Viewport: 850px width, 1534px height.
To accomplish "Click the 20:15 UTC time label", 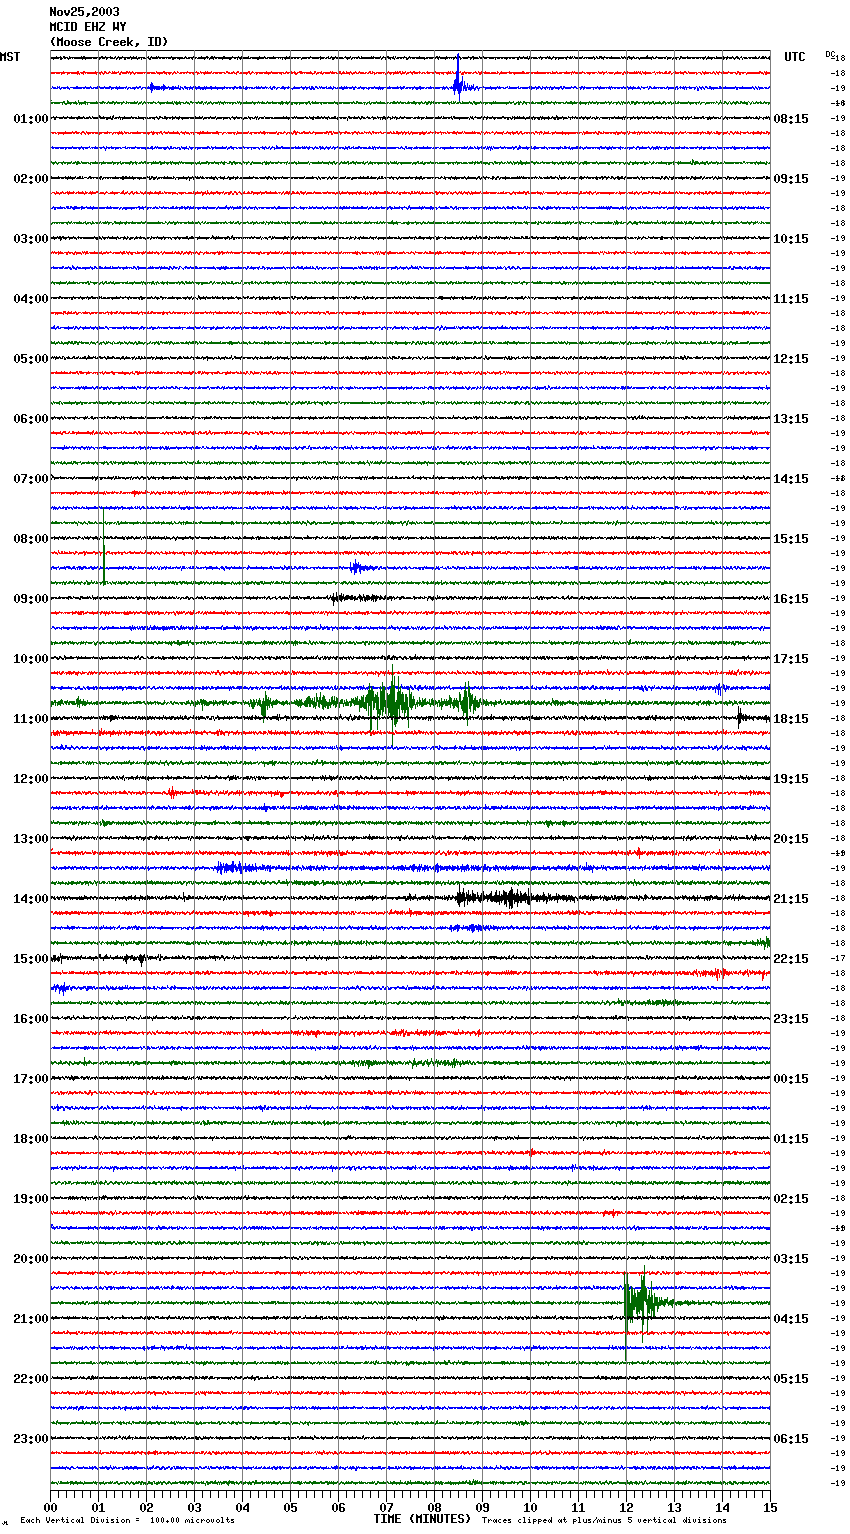I will click(791, 839).
